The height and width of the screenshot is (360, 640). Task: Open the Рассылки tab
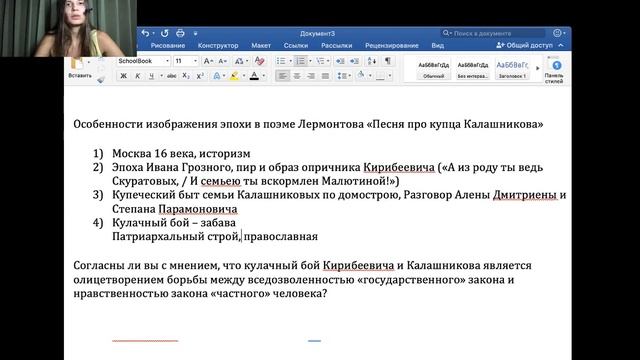pyautogui.click(x=337, y=46)
